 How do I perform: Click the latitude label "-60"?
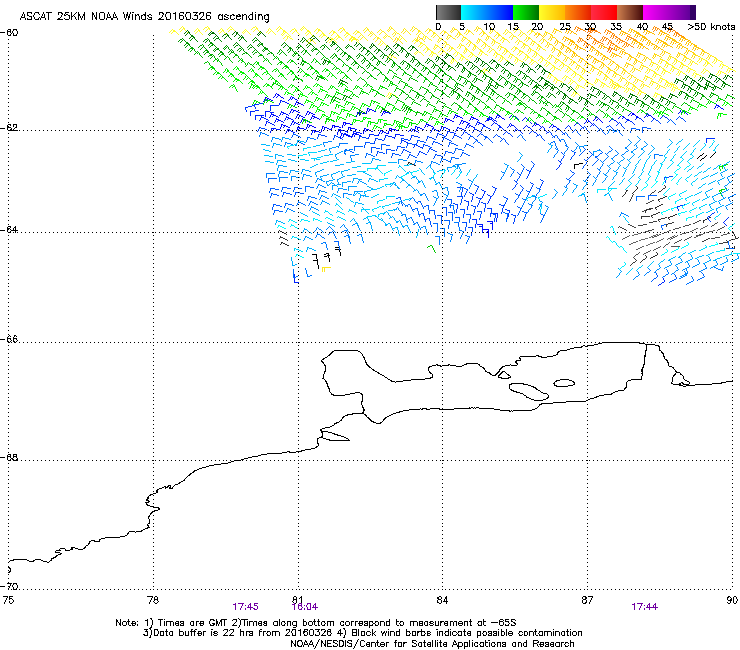click(x=9, y=33)
